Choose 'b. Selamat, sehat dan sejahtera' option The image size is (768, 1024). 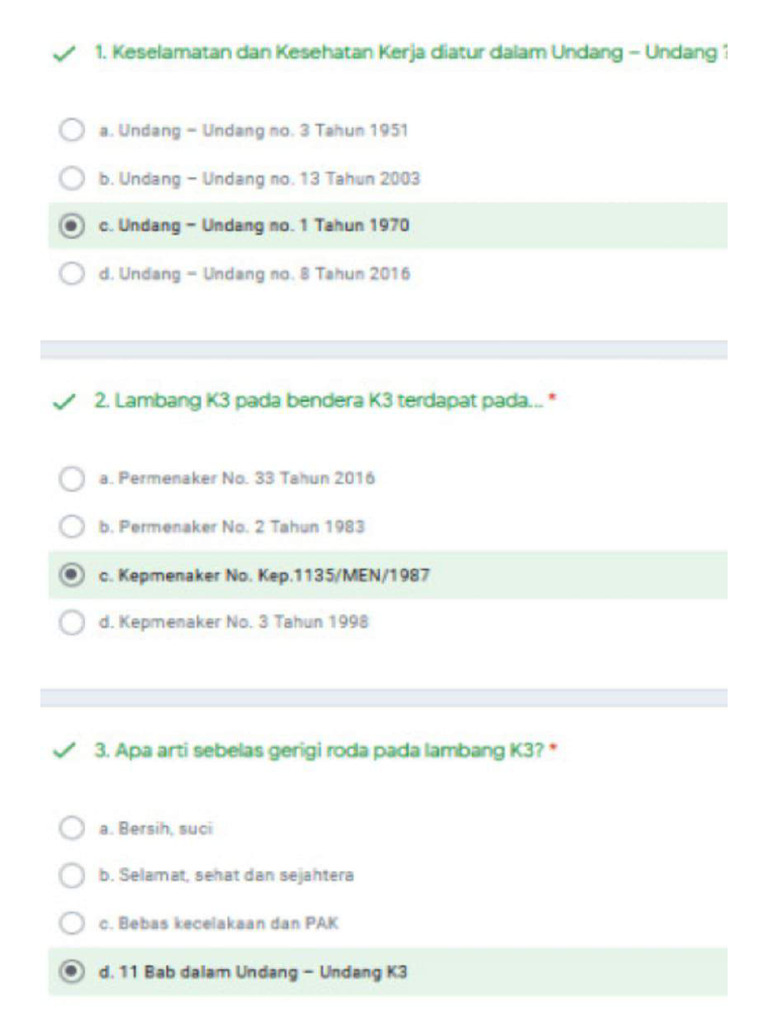pos(72,876)
